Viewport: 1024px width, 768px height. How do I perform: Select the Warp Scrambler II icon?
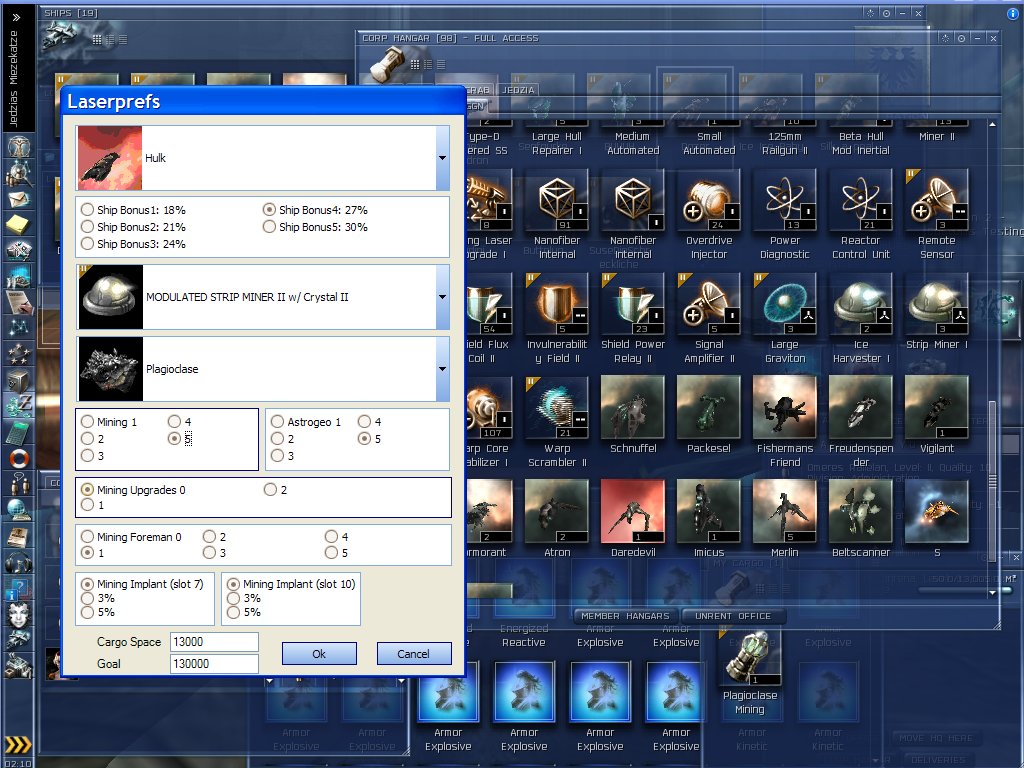[556, 408]
